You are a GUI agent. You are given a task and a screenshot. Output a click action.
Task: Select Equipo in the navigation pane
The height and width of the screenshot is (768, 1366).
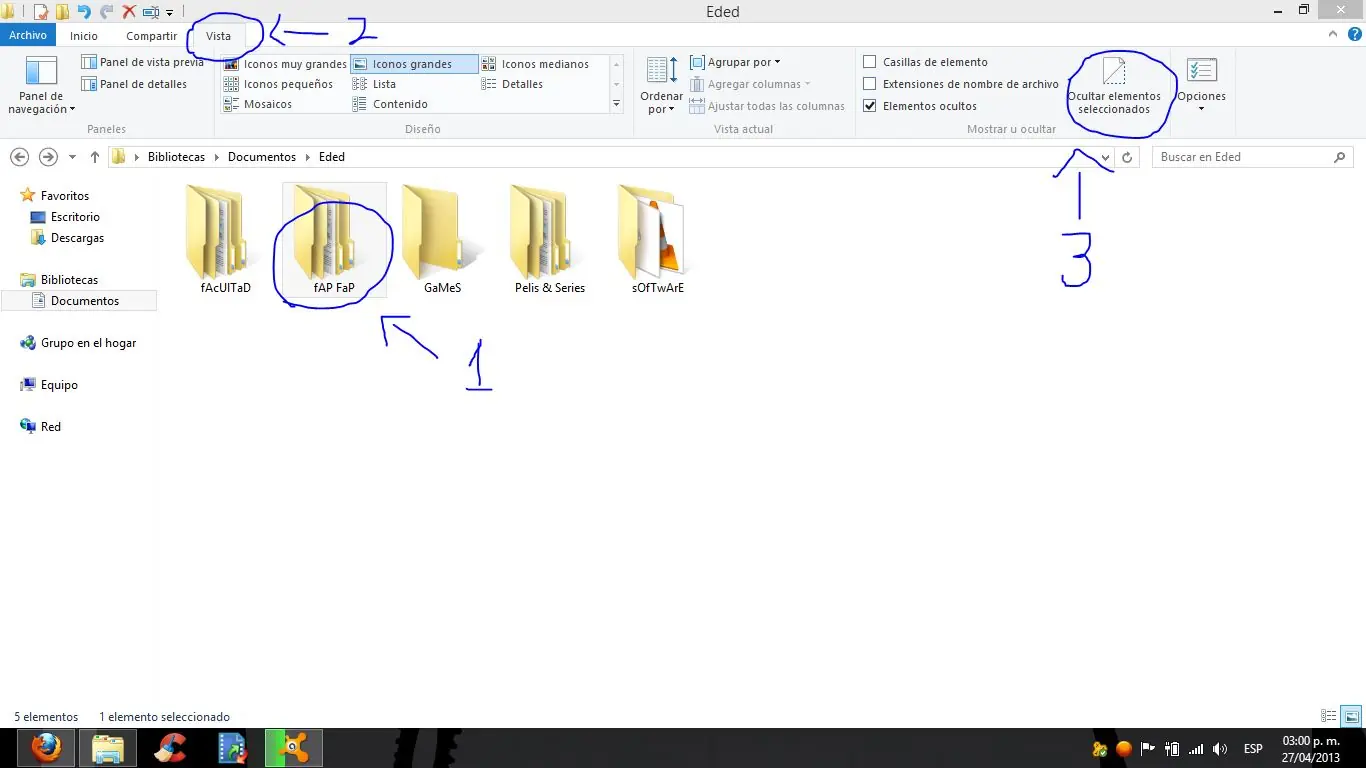[59, 385]
